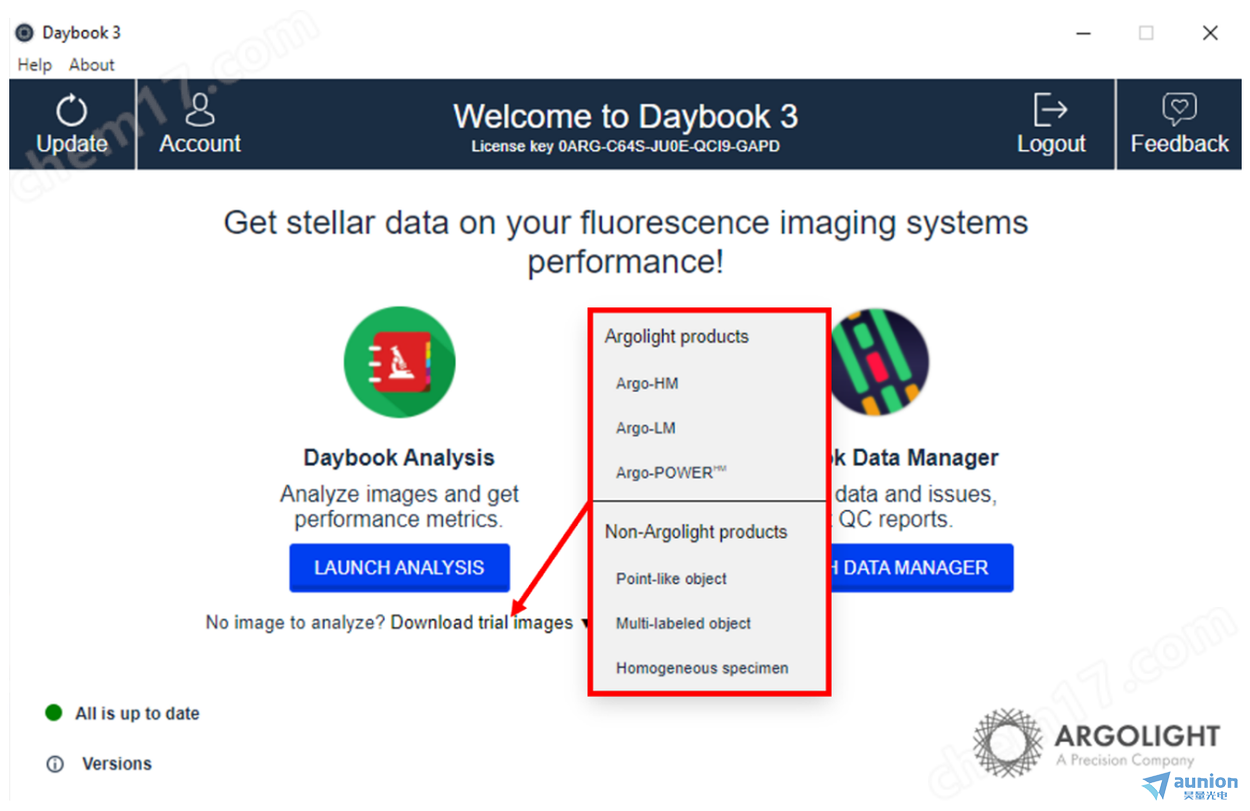This screenshot has height=811, width=1250.
Task: Click the green up-to-date status dot
Action: [x=54, y=713]
